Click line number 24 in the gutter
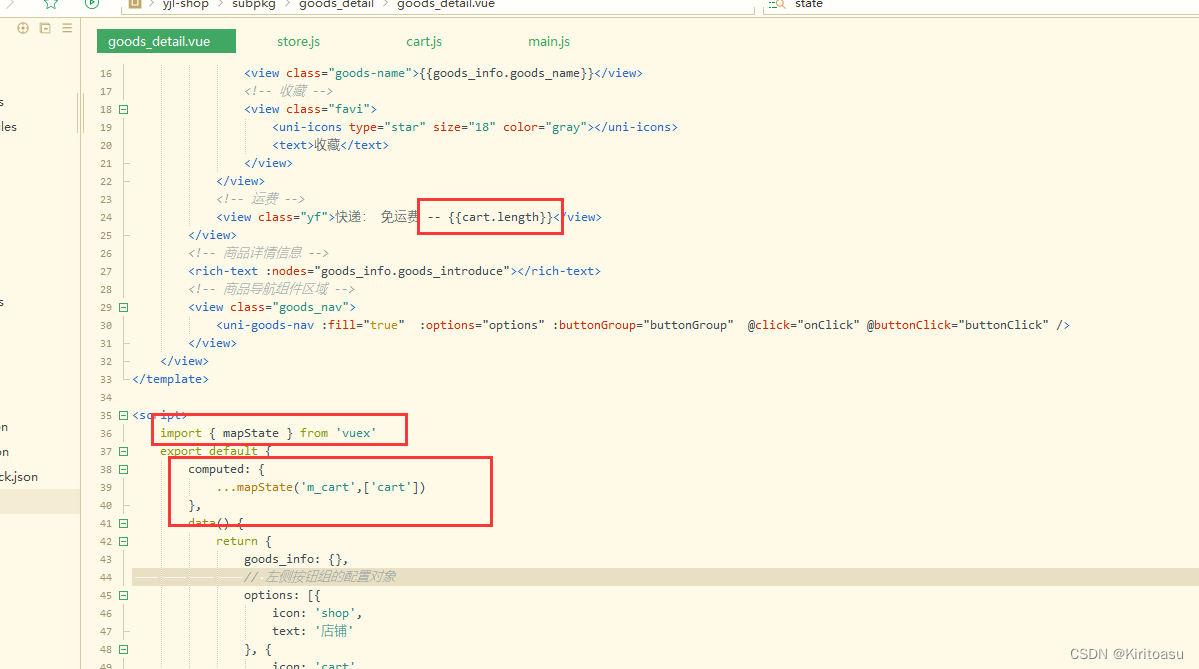Image resolution: width=1199 pixels, height=669 pixels. 106,217
